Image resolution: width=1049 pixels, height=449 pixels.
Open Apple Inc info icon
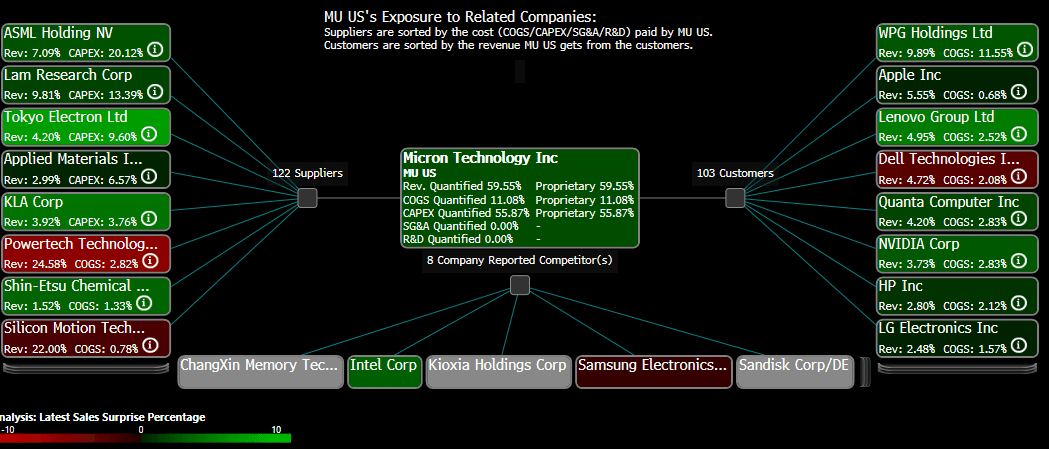click(1019, 93)
